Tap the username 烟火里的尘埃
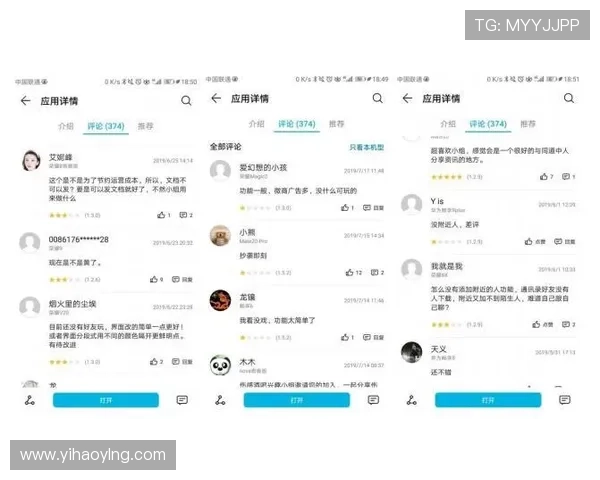This screenshot has width=600, height=480. [x=72, y=304]
